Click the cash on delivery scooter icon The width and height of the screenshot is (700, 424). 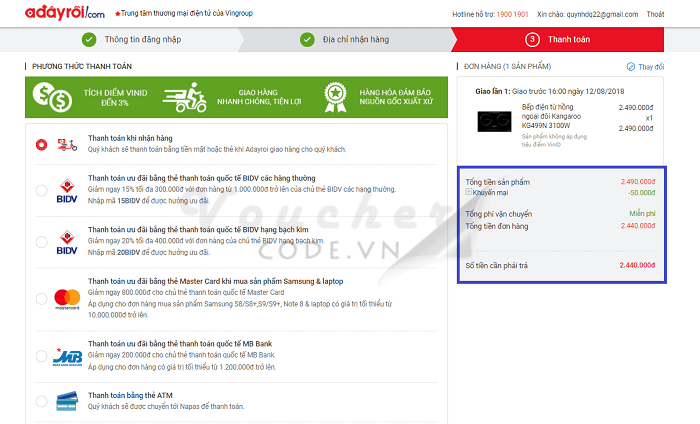[x=67, y=145]
